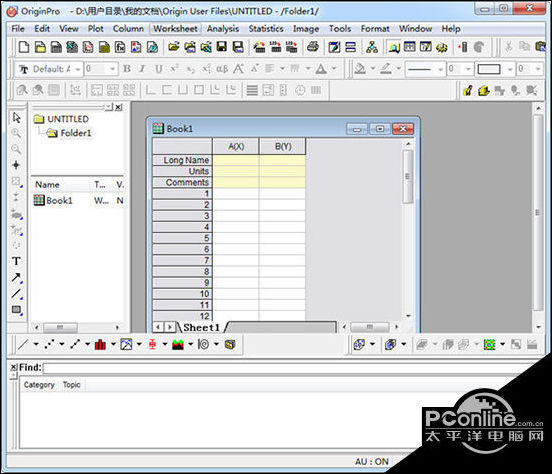The height and width of the screenshot is (474, 552).
Task: Open the File menu
Action: (18, 29)
